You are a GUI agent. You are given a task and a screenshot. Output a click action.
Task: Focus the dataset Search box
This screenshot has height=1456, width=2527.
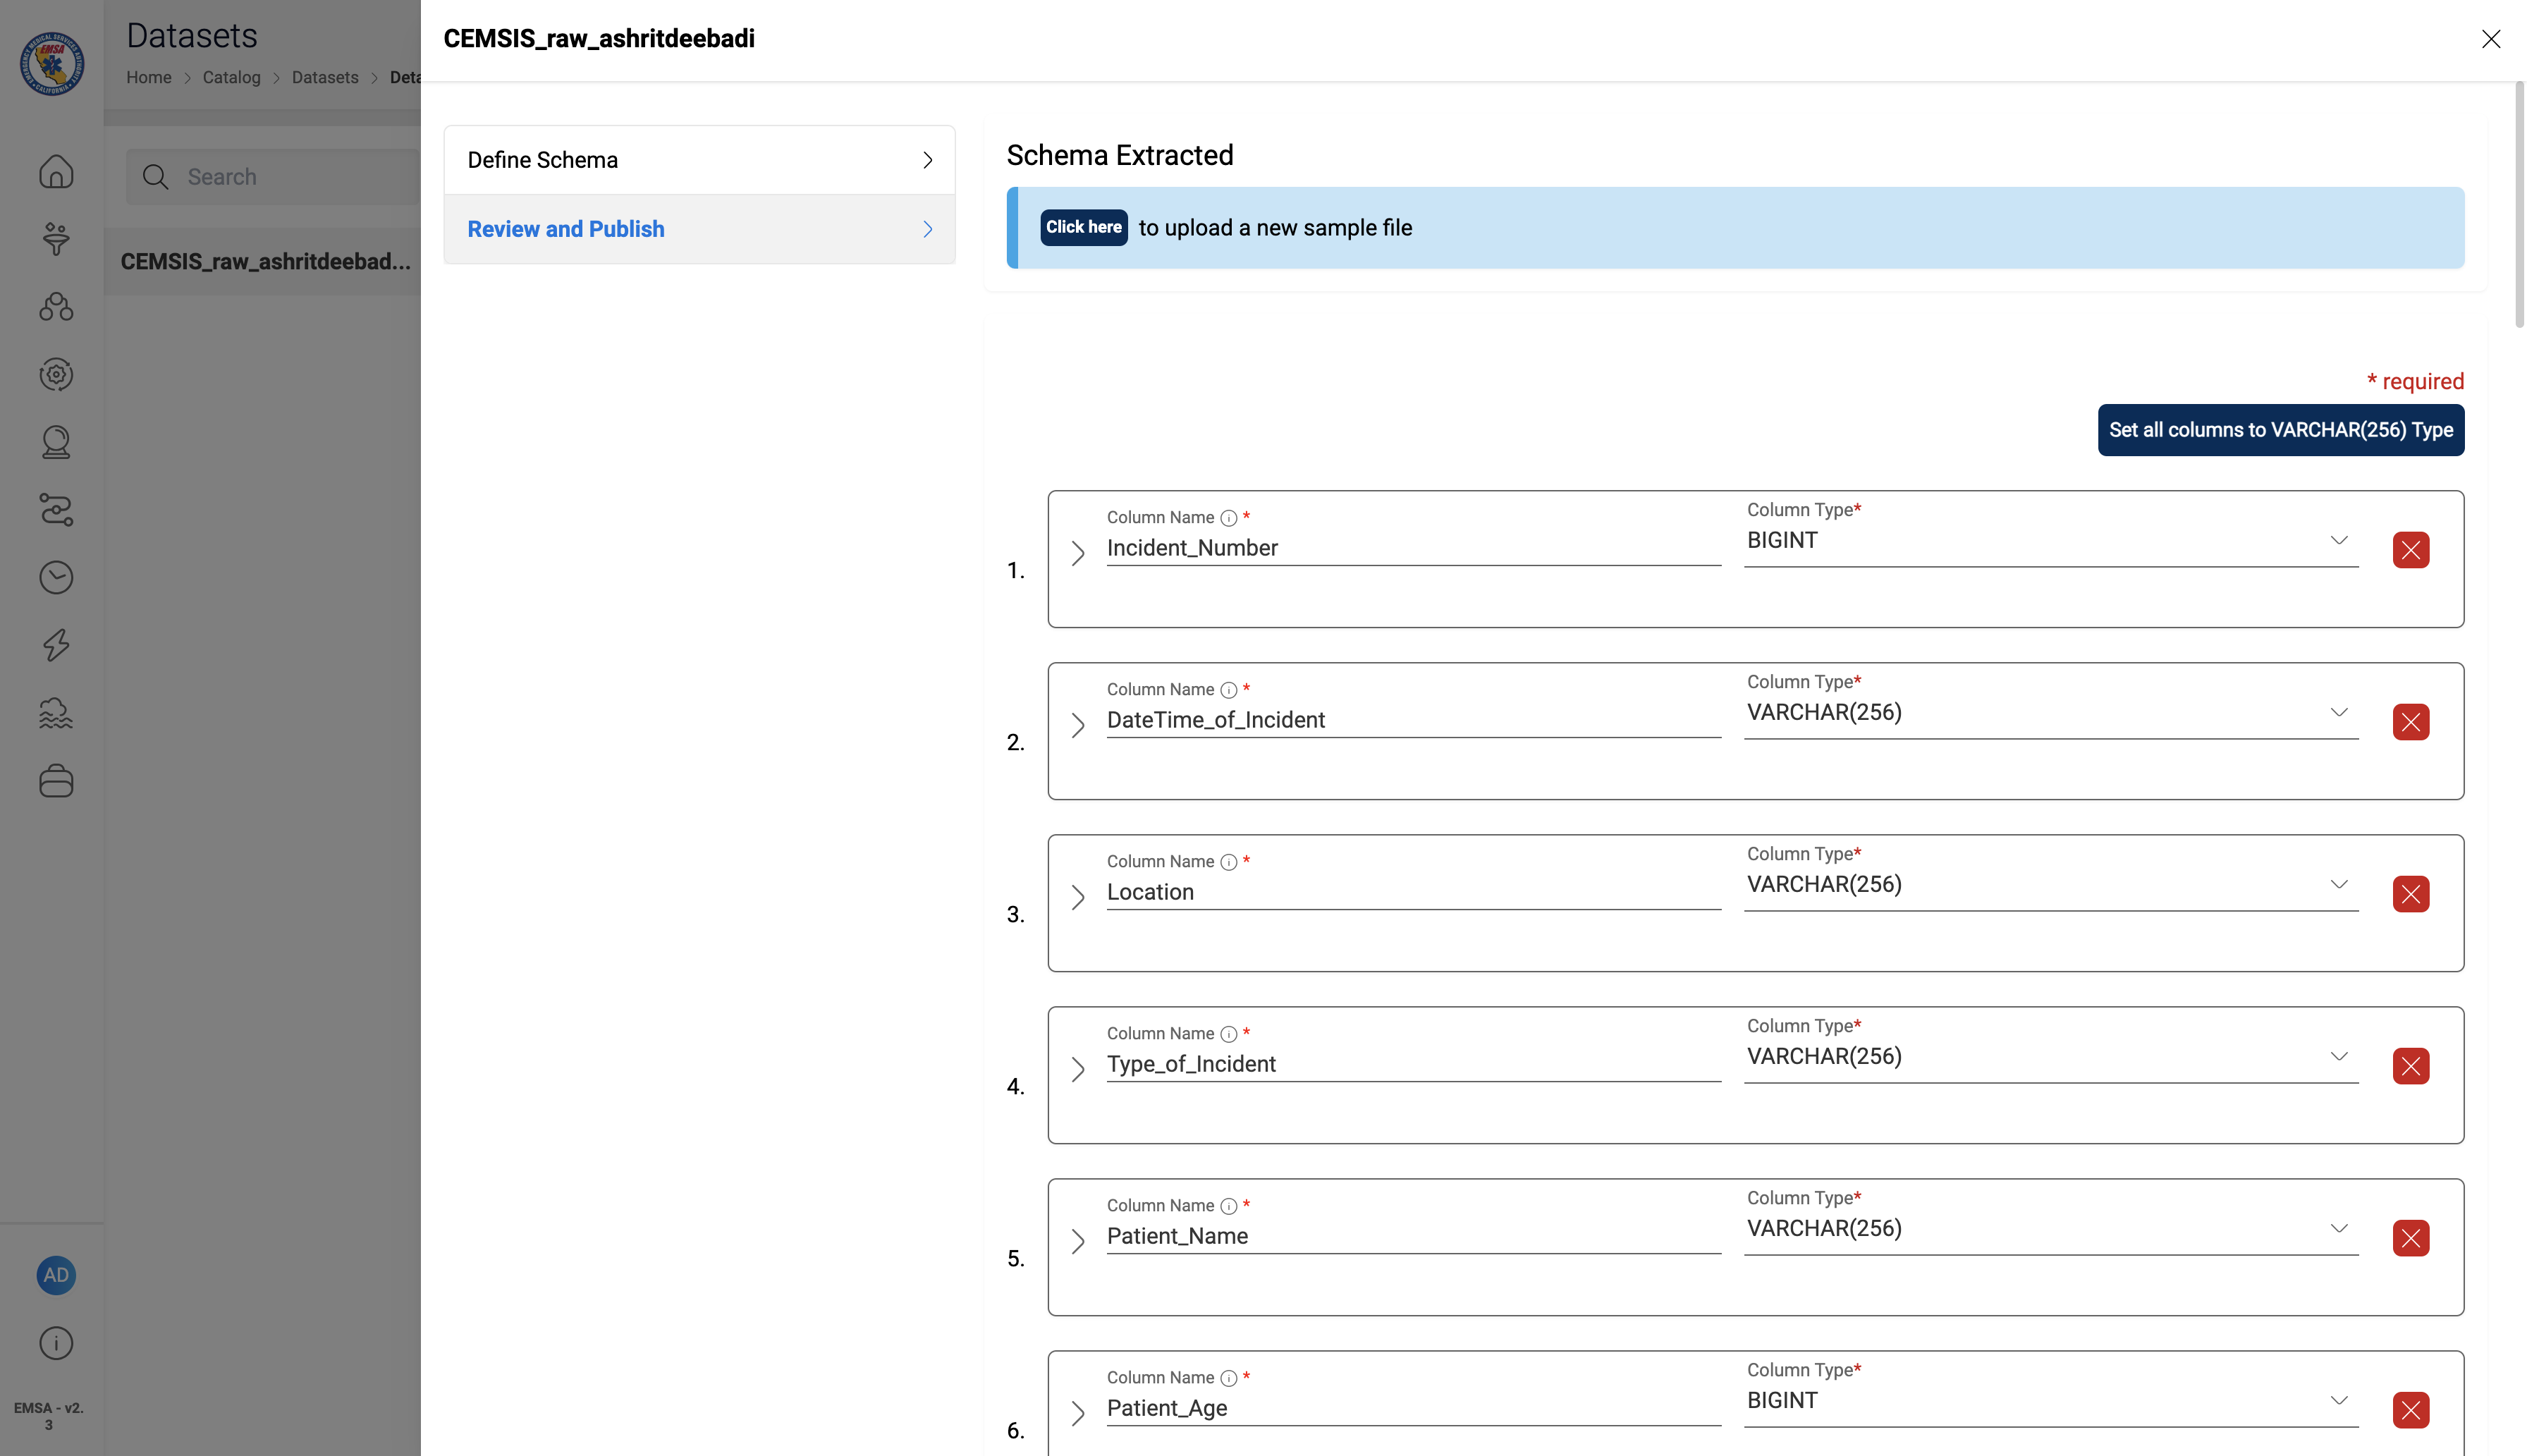tap(273, 177)
